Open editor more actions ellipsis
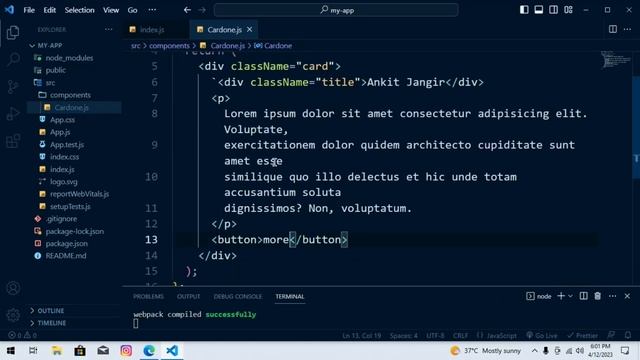Screen dimensions: 640x360 pyautogui.click(x=627, y=29)
